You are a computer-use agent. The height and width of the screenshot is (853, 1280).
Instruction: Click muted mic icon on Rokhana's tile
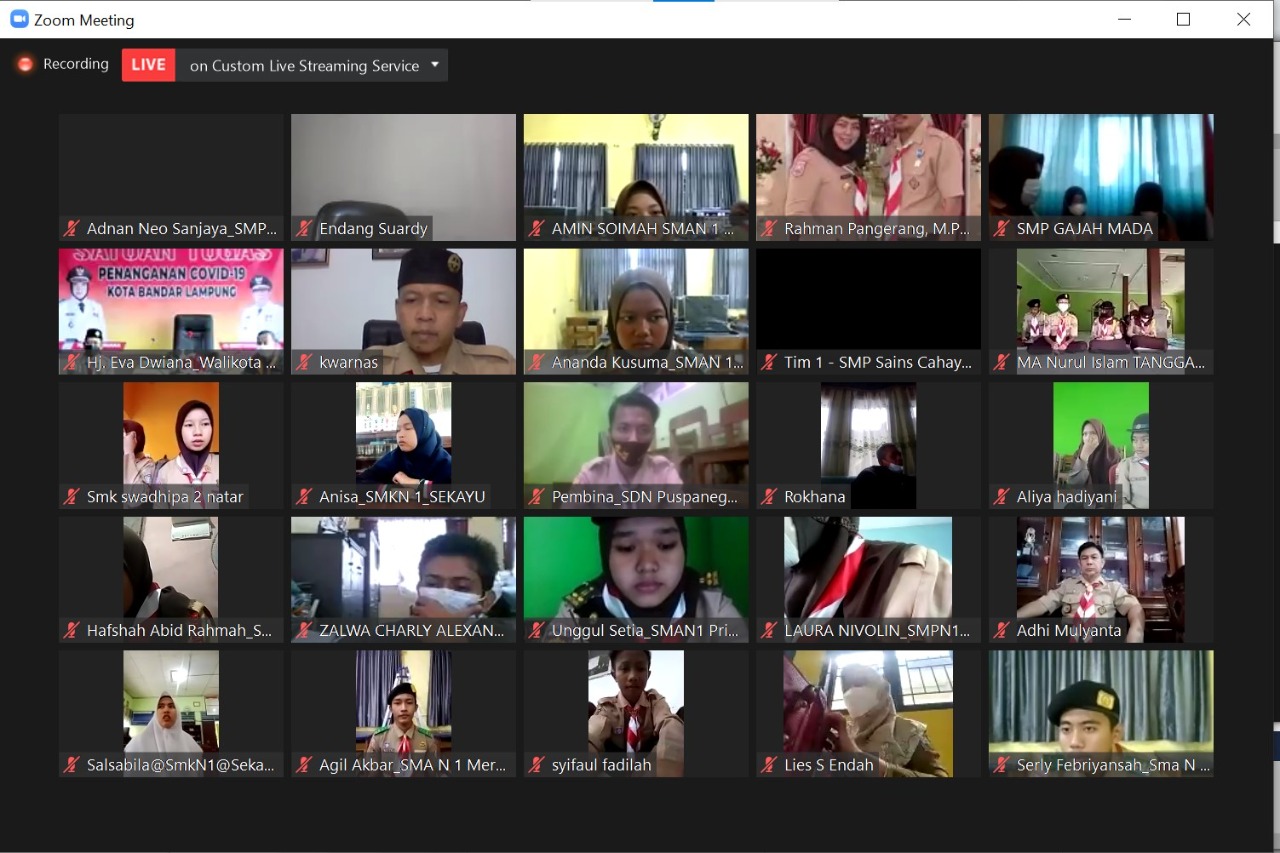pyautogui.click(x=769, y=497)
